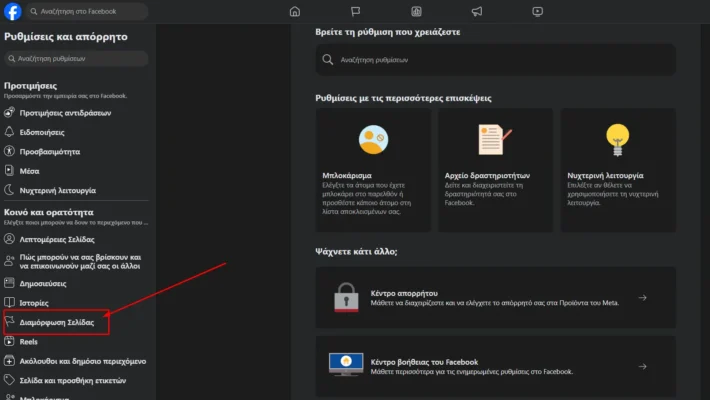710x400 pixels.
Task: Click the Μπλοκάρισμα card icon
Action: click(x=373, y=138)
